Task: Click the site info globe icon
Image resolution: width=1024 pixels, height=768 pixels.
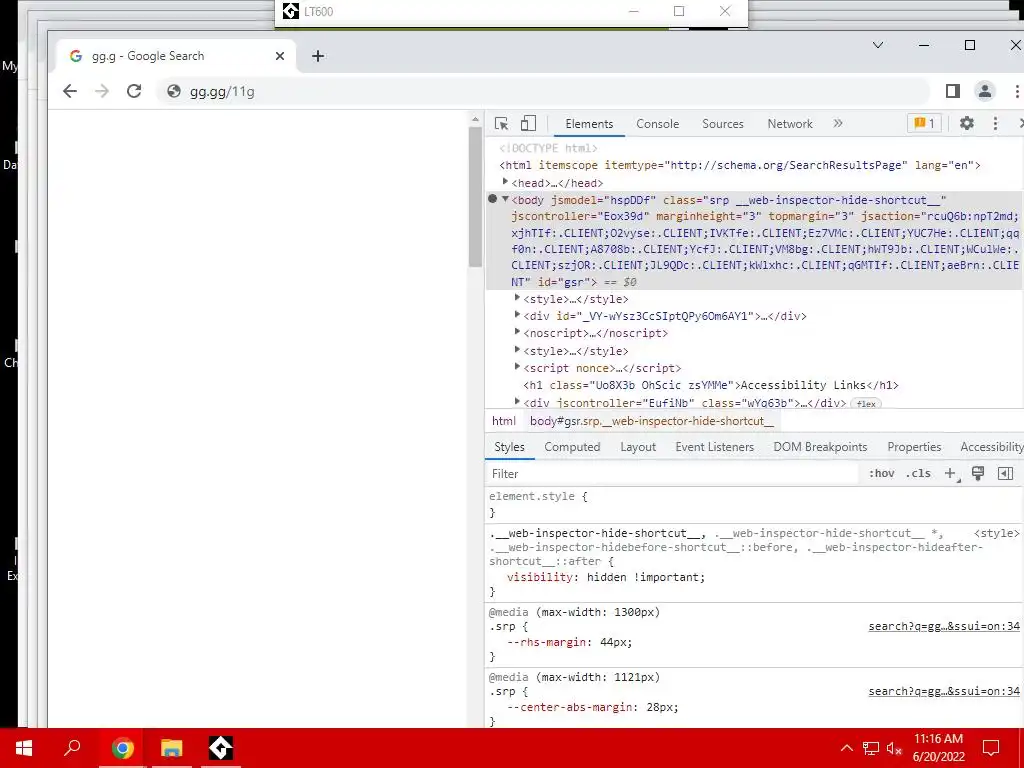Action: (174, 91)
